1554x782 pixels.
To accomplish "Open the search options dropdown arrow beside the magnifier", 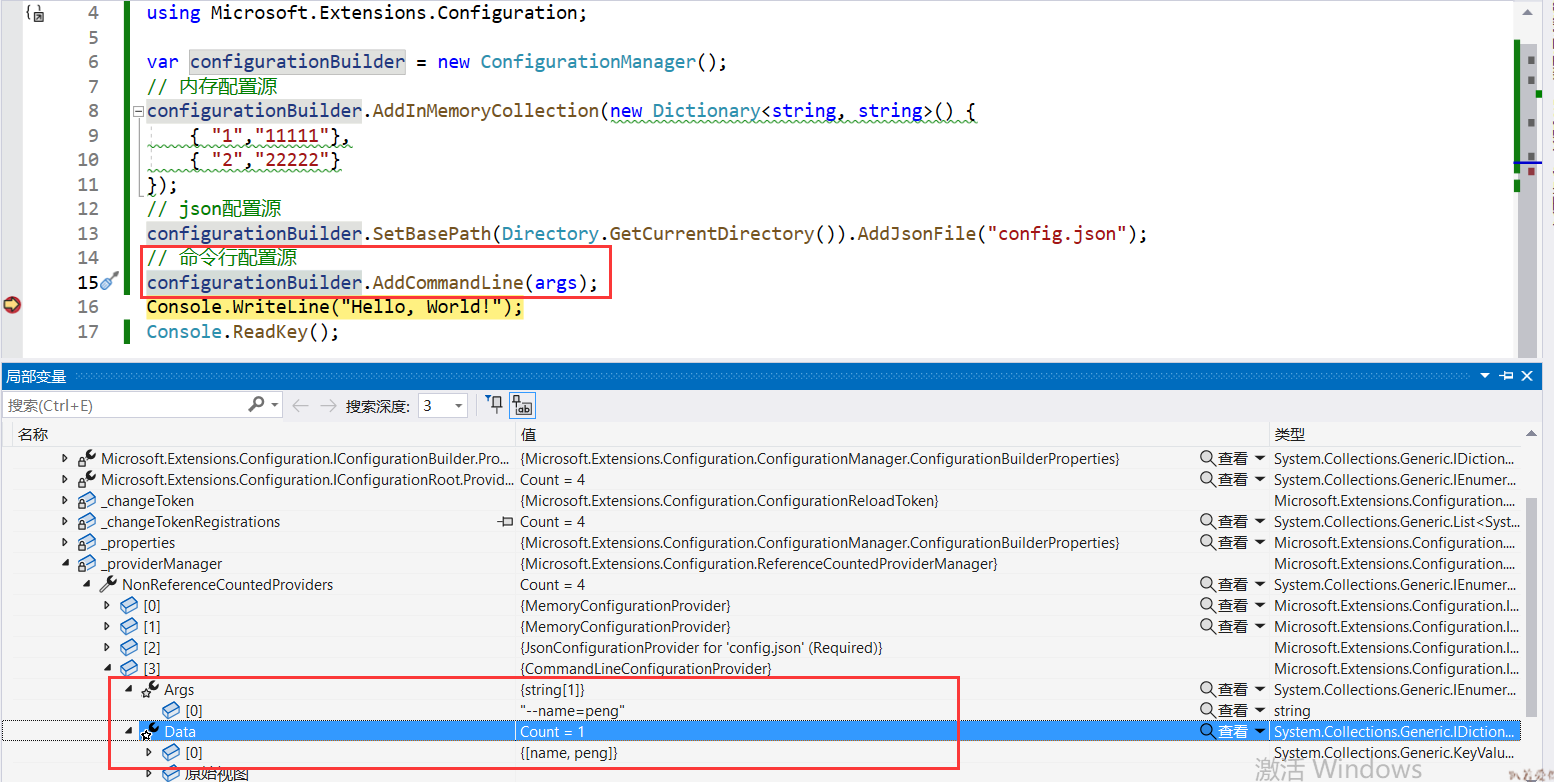I will (275, 405).
